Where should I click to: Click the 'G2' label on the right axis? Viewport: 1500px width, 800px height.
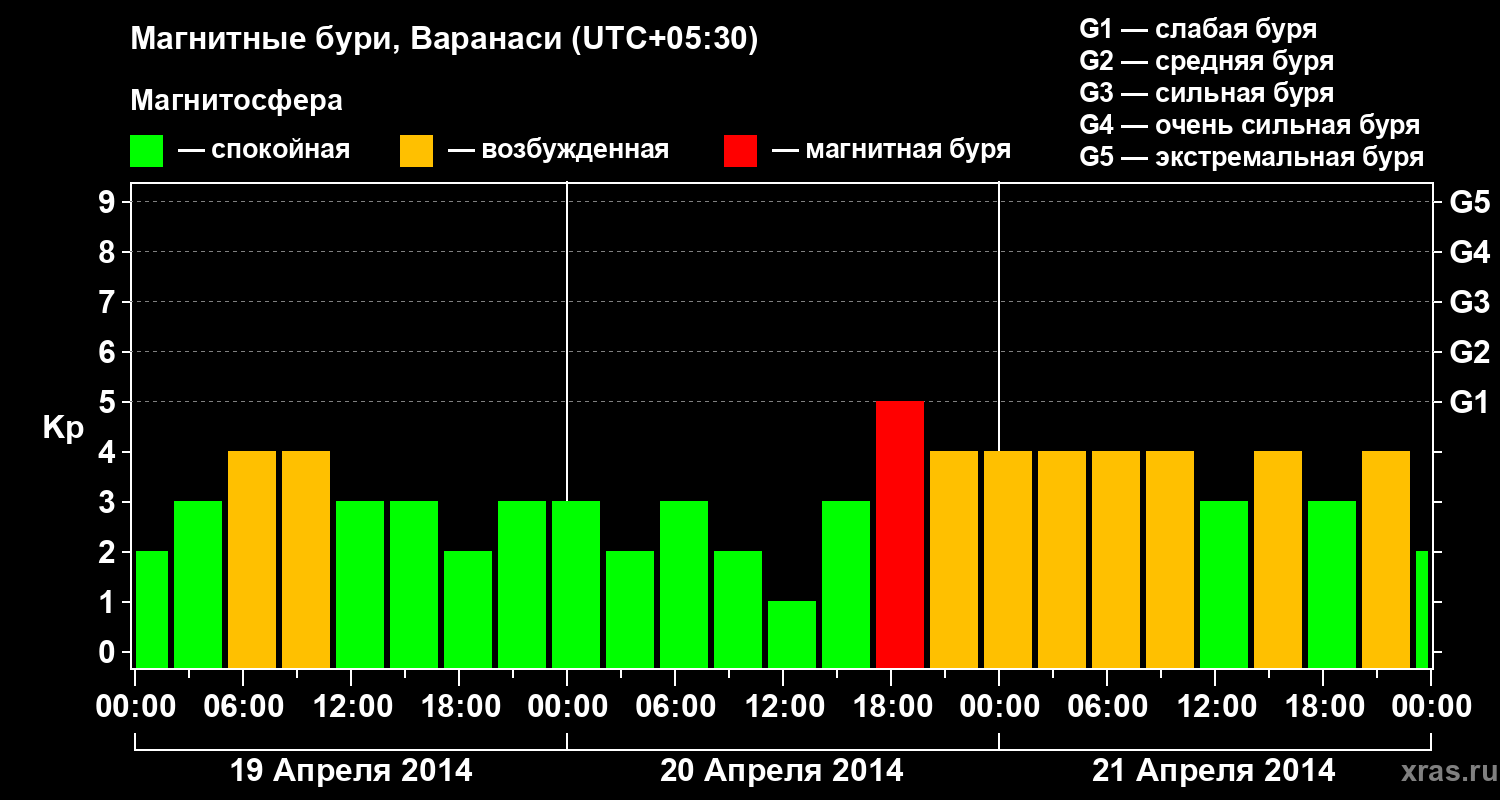pos(1469,352)
